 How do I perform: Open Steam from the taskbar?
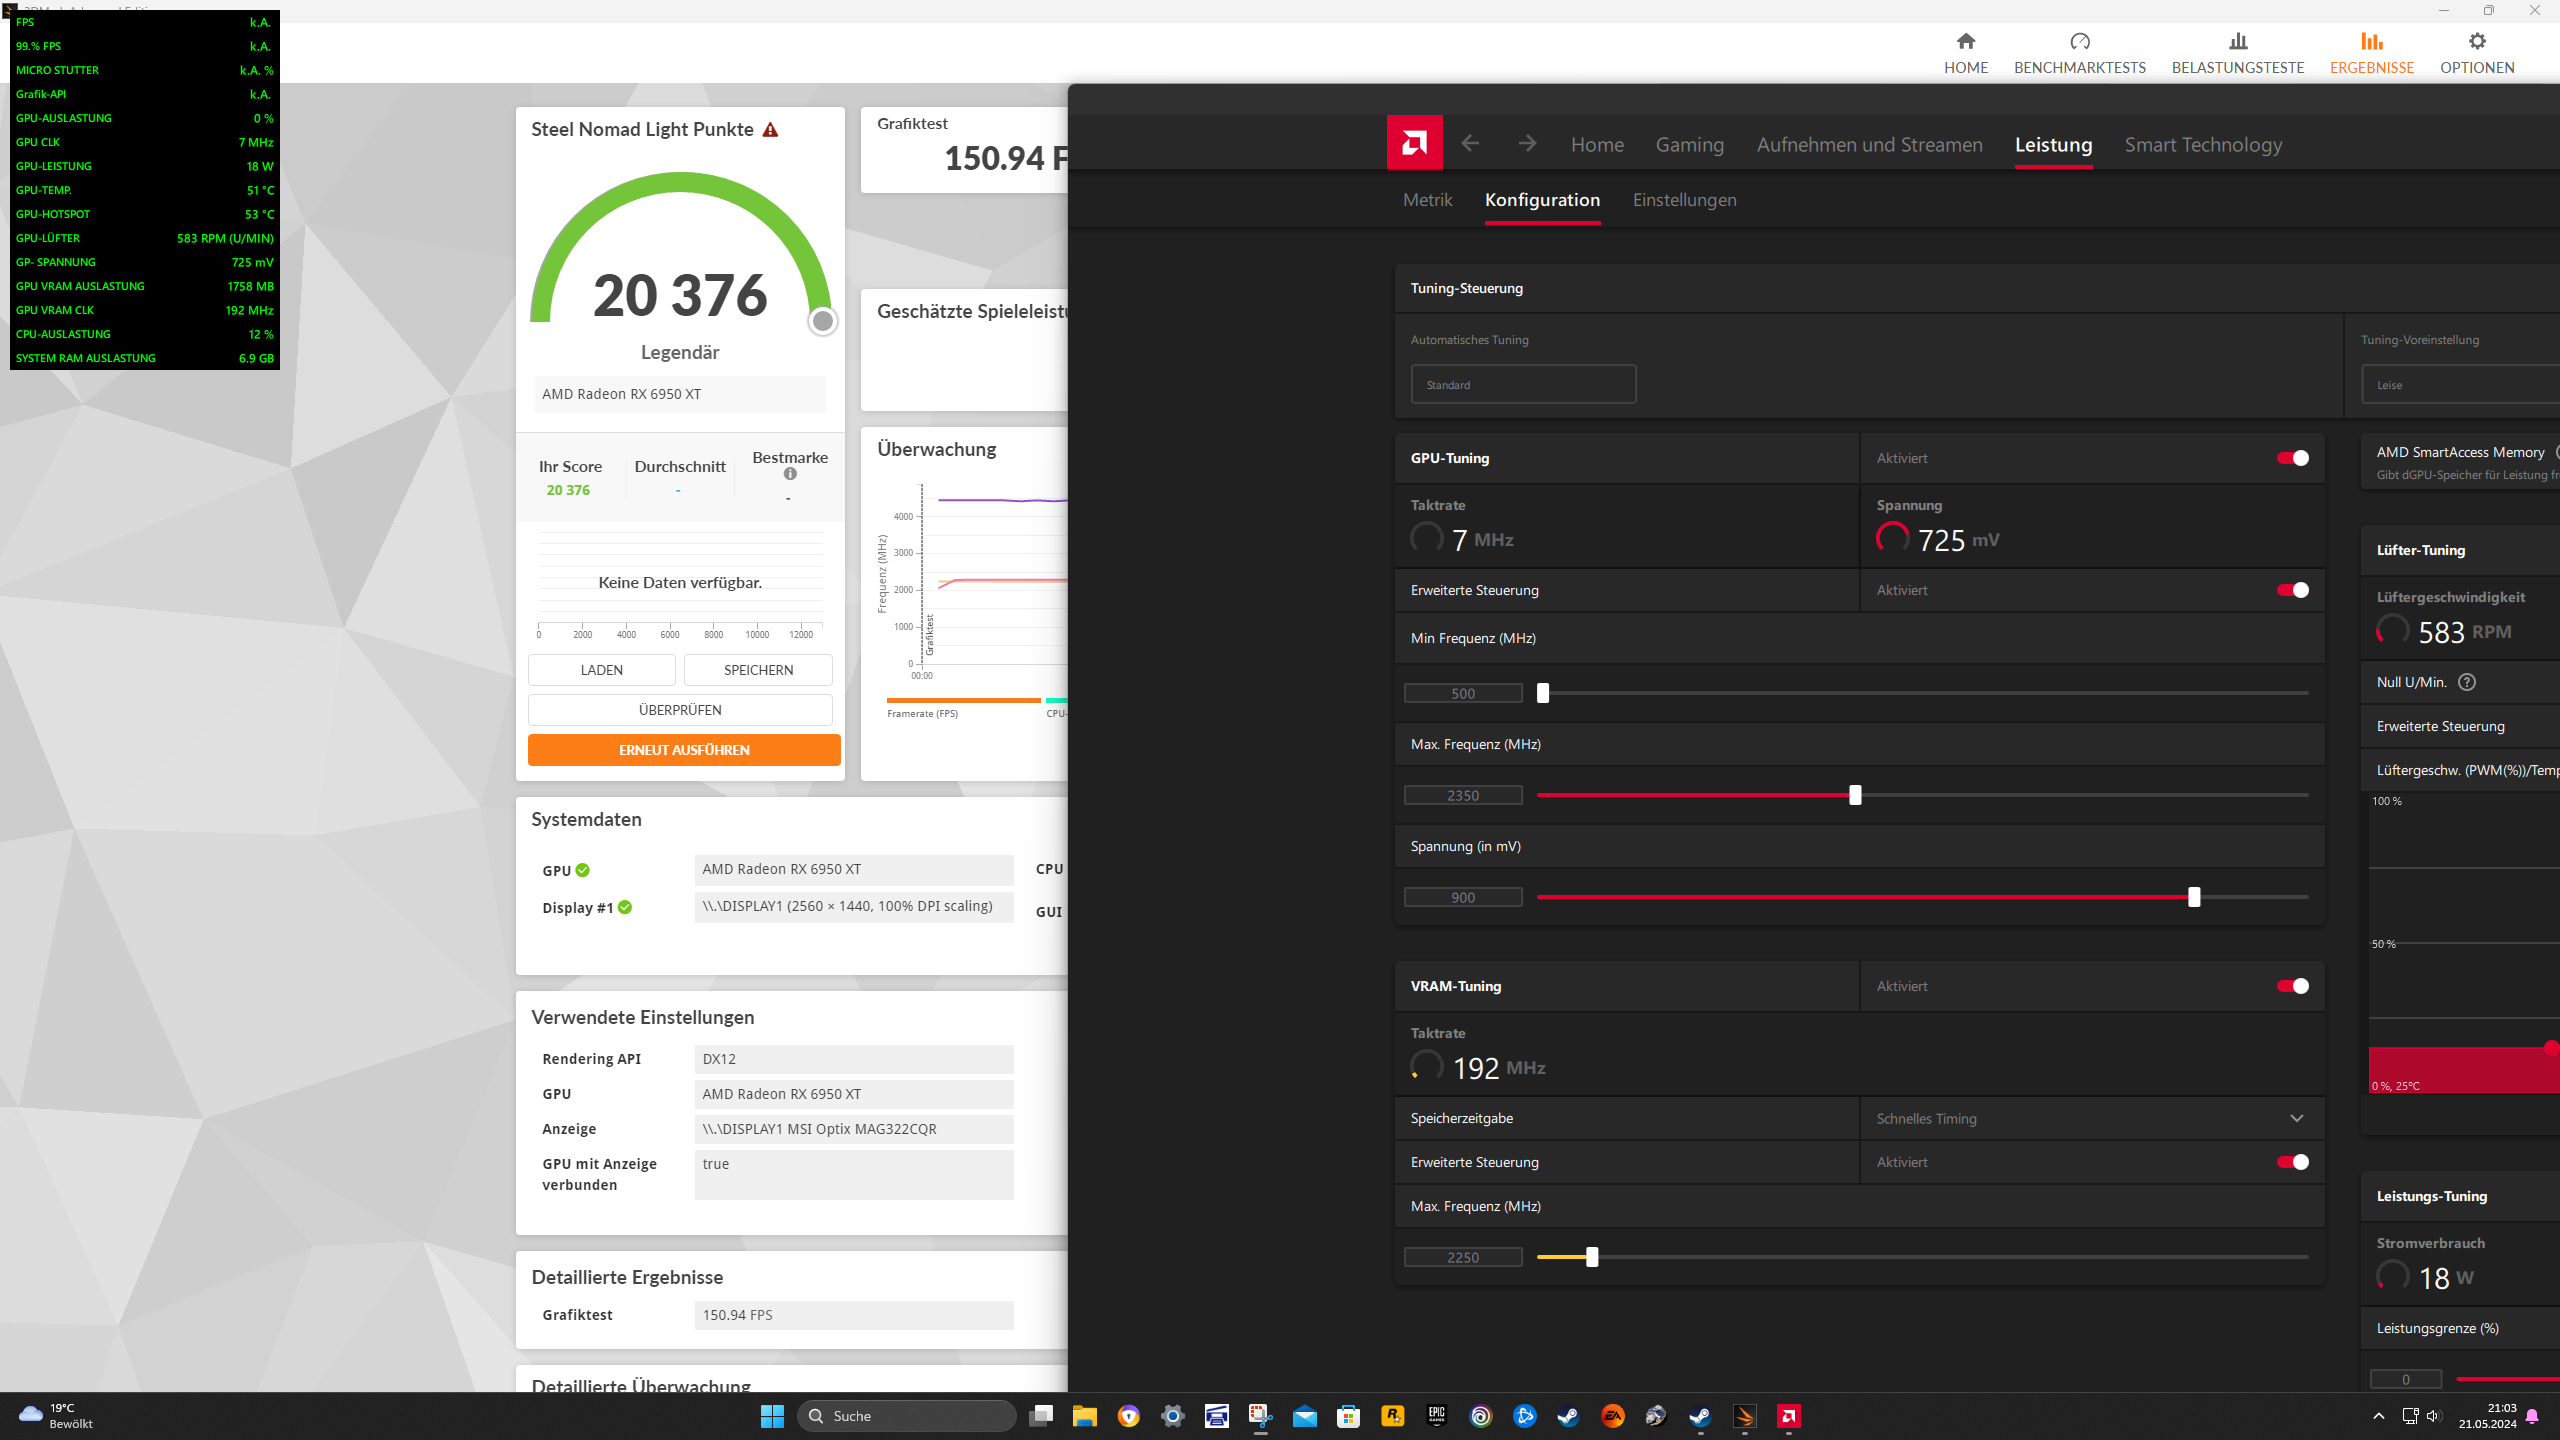[1568, 1416]
